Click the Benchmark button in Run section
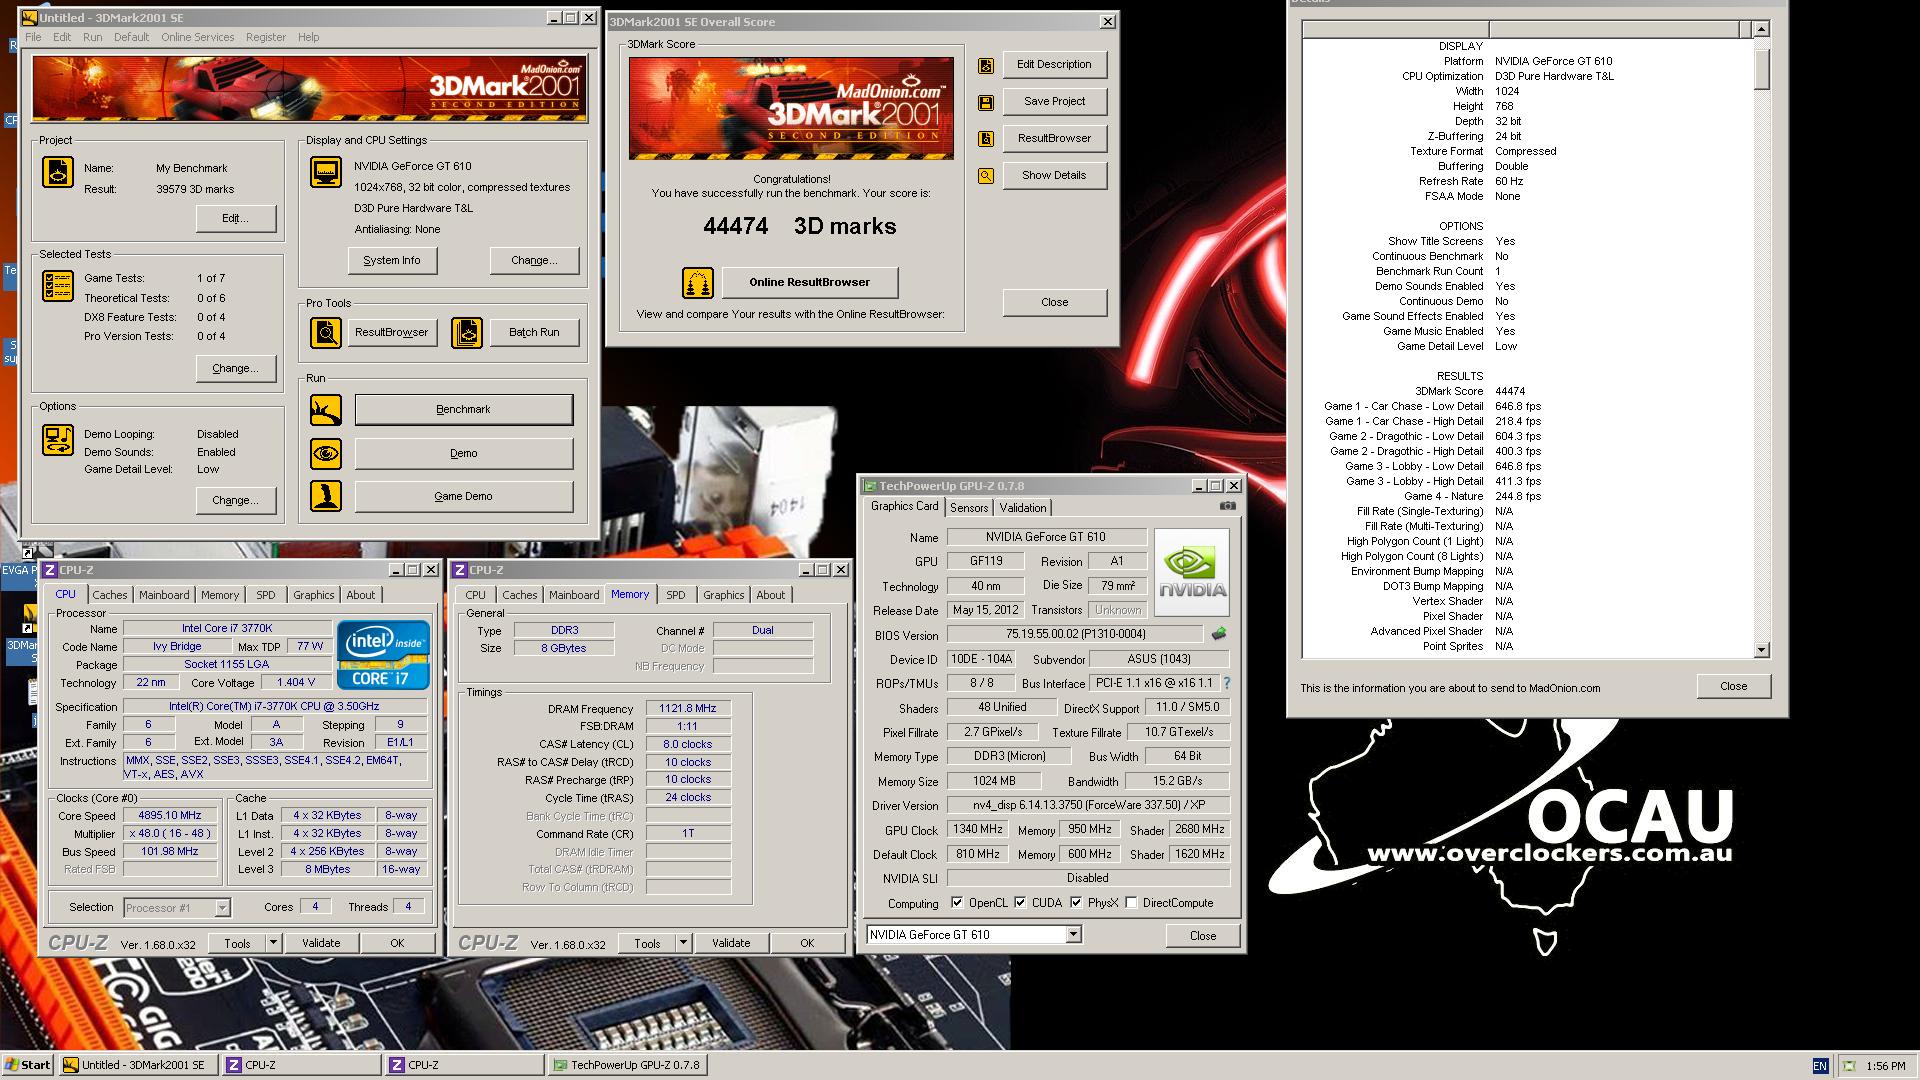 [x=464, y=409]
